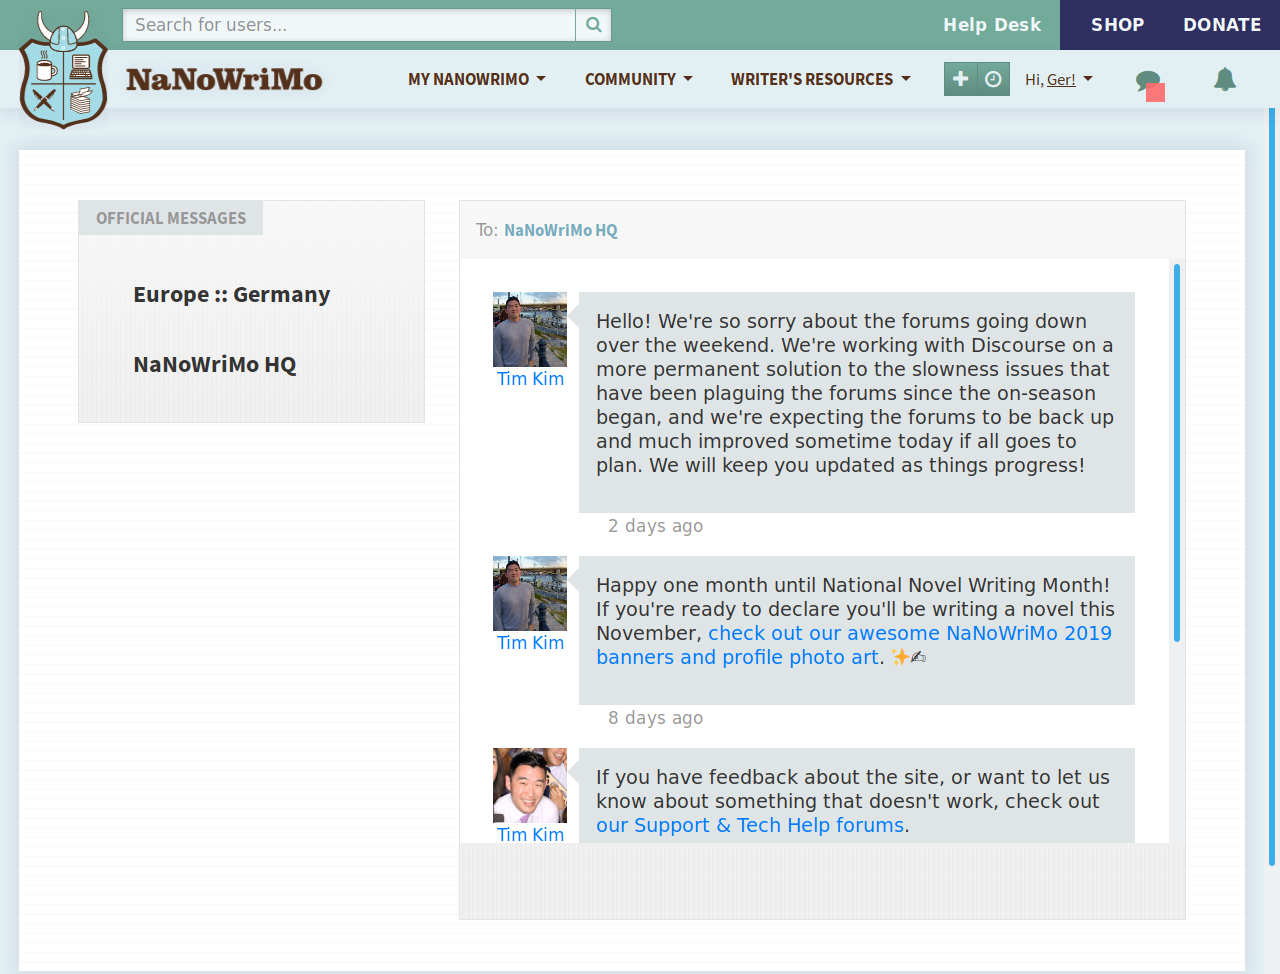Image resolution: width=1280 pixels, height=974 pixels.
Task: Click Tim Kim's avatar on forums apology message
Action: point(530,329)
